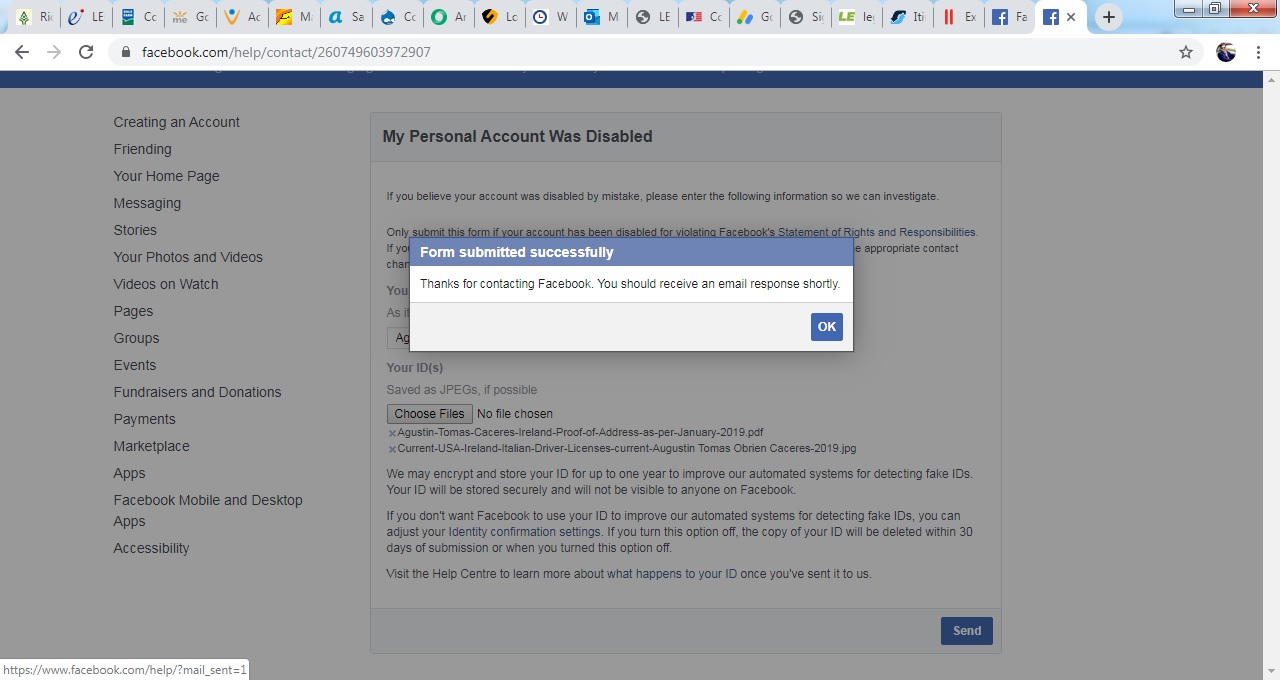
Task: Remove the Driver-Licenses jpg attachment
Action: 392,449
